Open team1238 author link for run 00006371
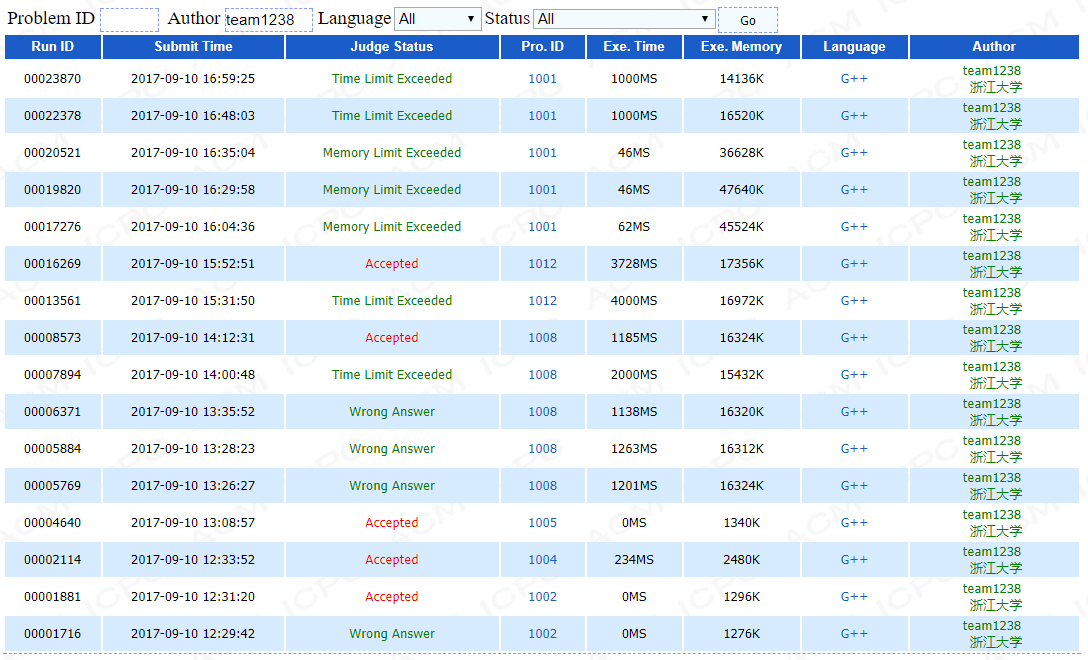1088x660 pixels. pos(991,404)
